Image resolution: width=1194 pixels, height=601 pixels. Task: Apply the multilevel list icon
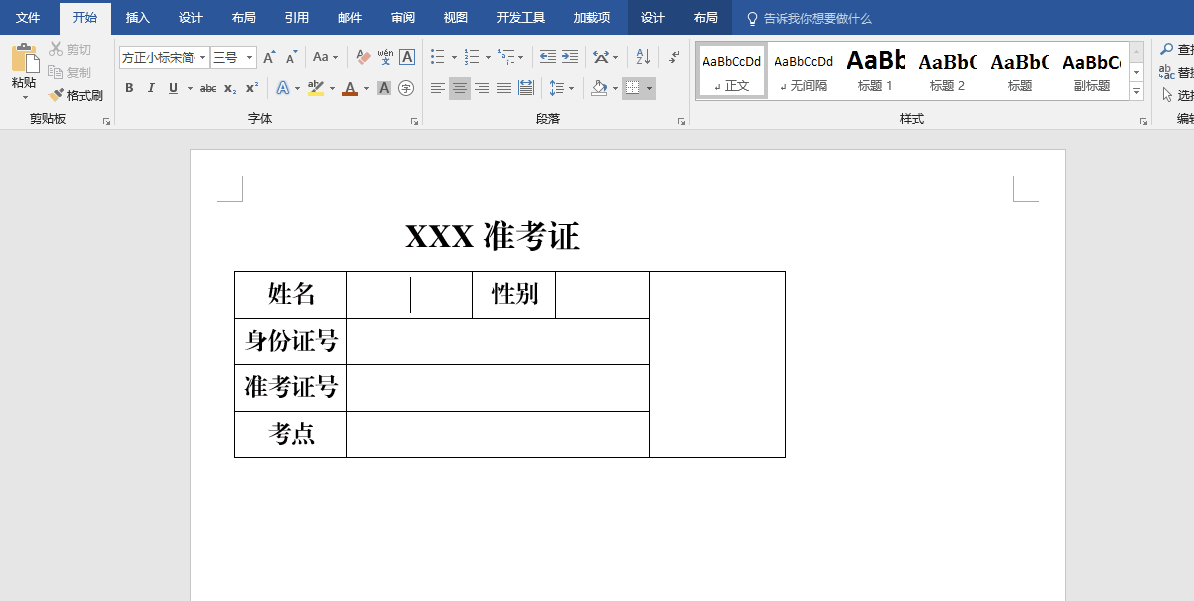pyautogui.click(x=506, y=57)
